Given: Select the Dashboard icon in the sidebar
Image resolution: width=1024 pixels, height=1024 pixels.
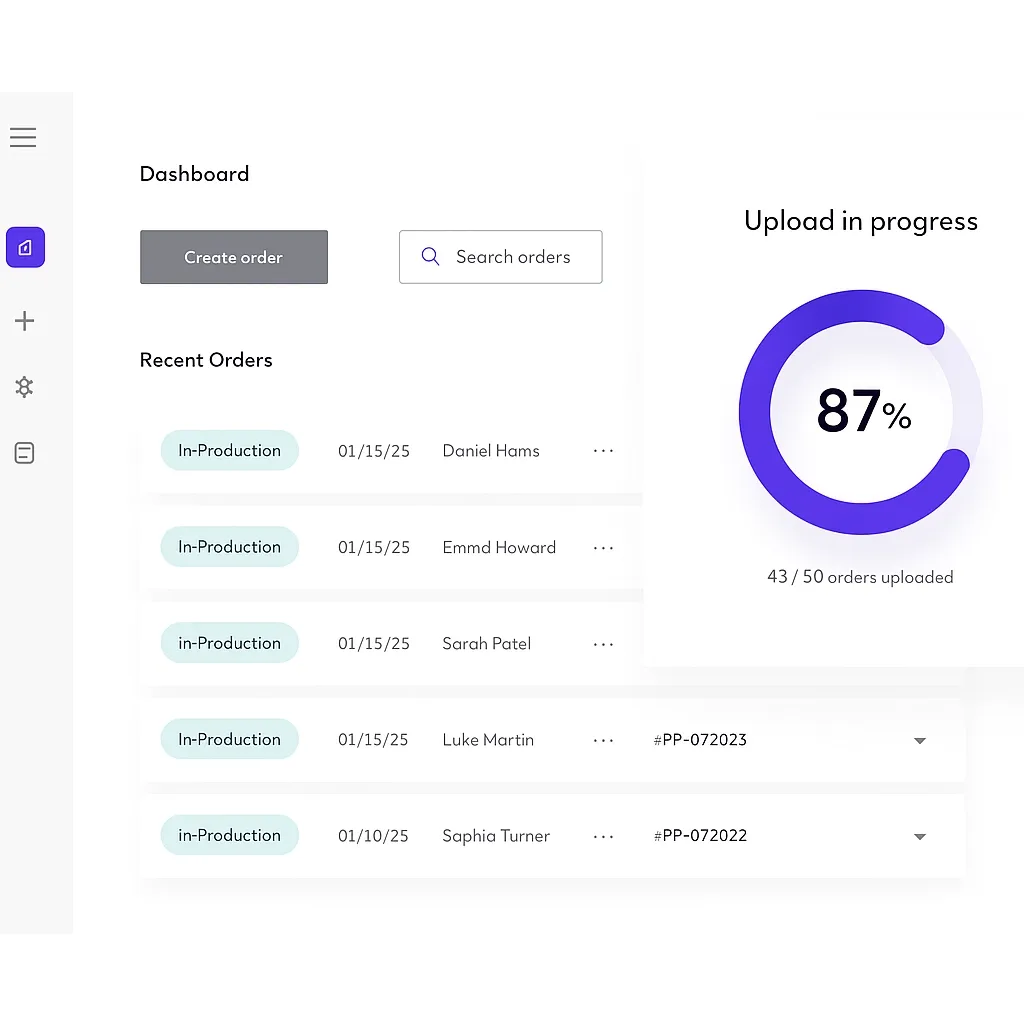Looking at the screenshot, I should (25, 247).
